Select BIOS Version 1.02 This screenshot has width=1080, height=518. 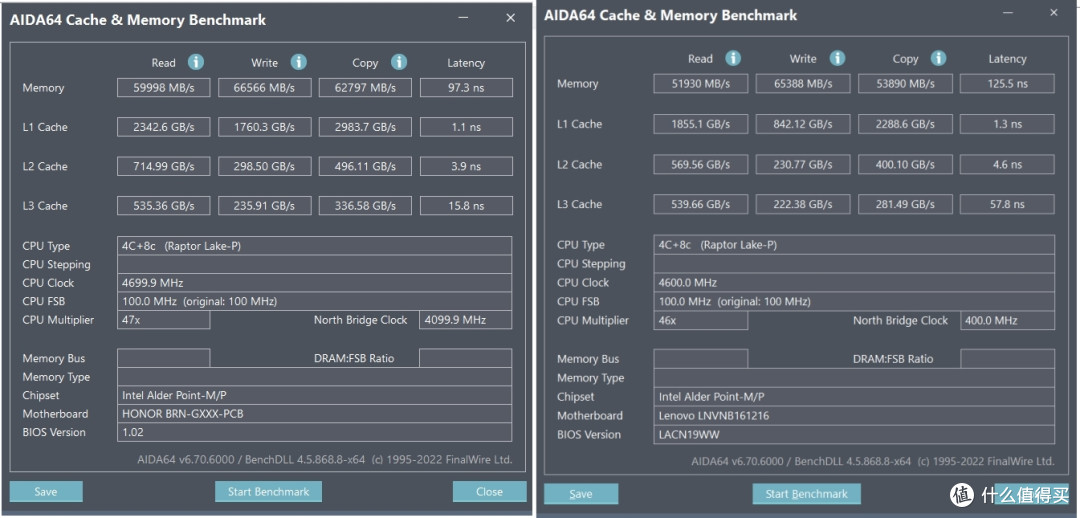(314, 433)
